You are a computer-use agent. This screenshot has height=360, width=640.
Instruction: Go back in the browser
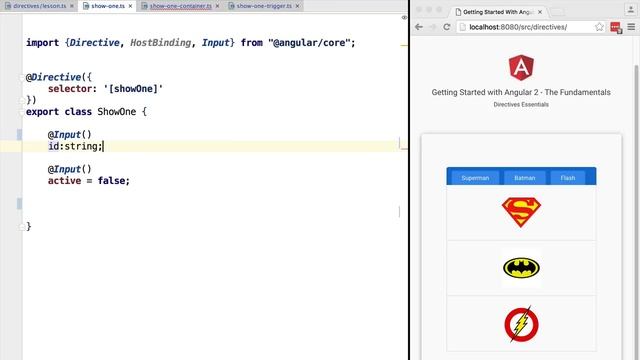[x=419, y=27]
